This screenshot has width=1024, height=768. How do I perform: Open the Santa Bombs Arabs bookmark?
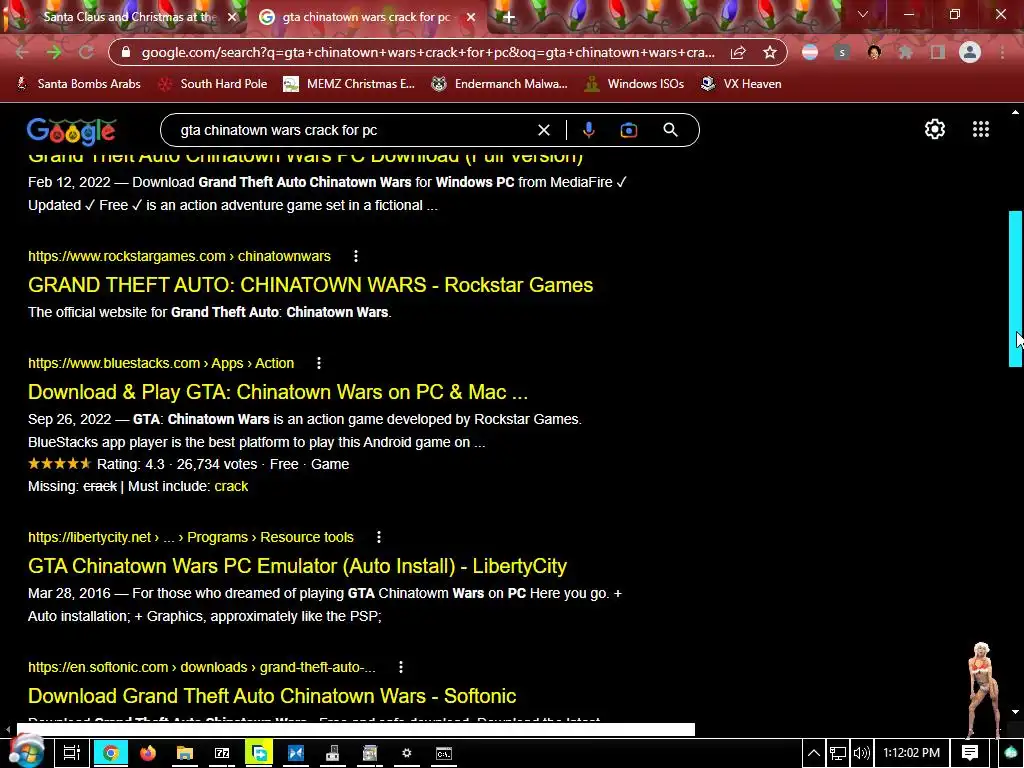click(78, 84)
